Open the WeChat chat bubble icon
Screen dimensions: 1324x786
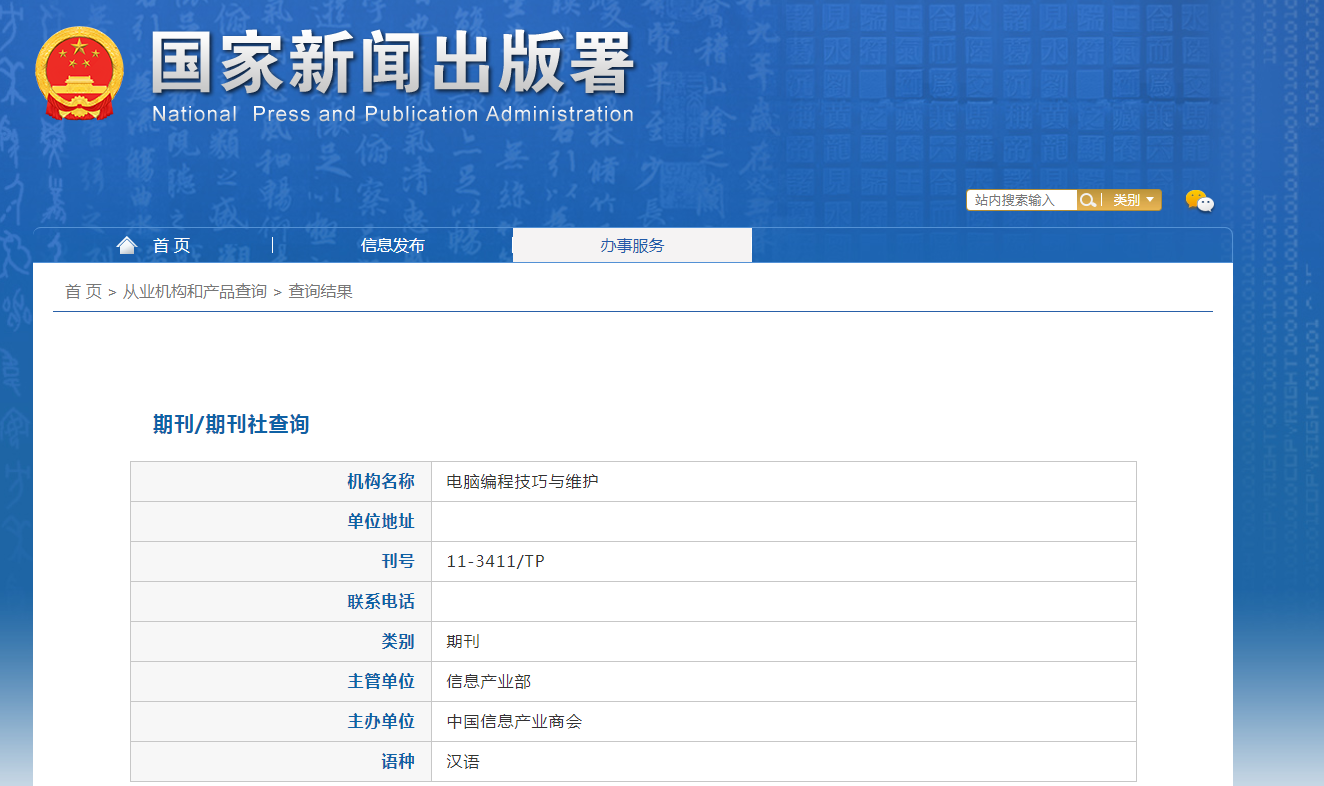(1199, 201)
